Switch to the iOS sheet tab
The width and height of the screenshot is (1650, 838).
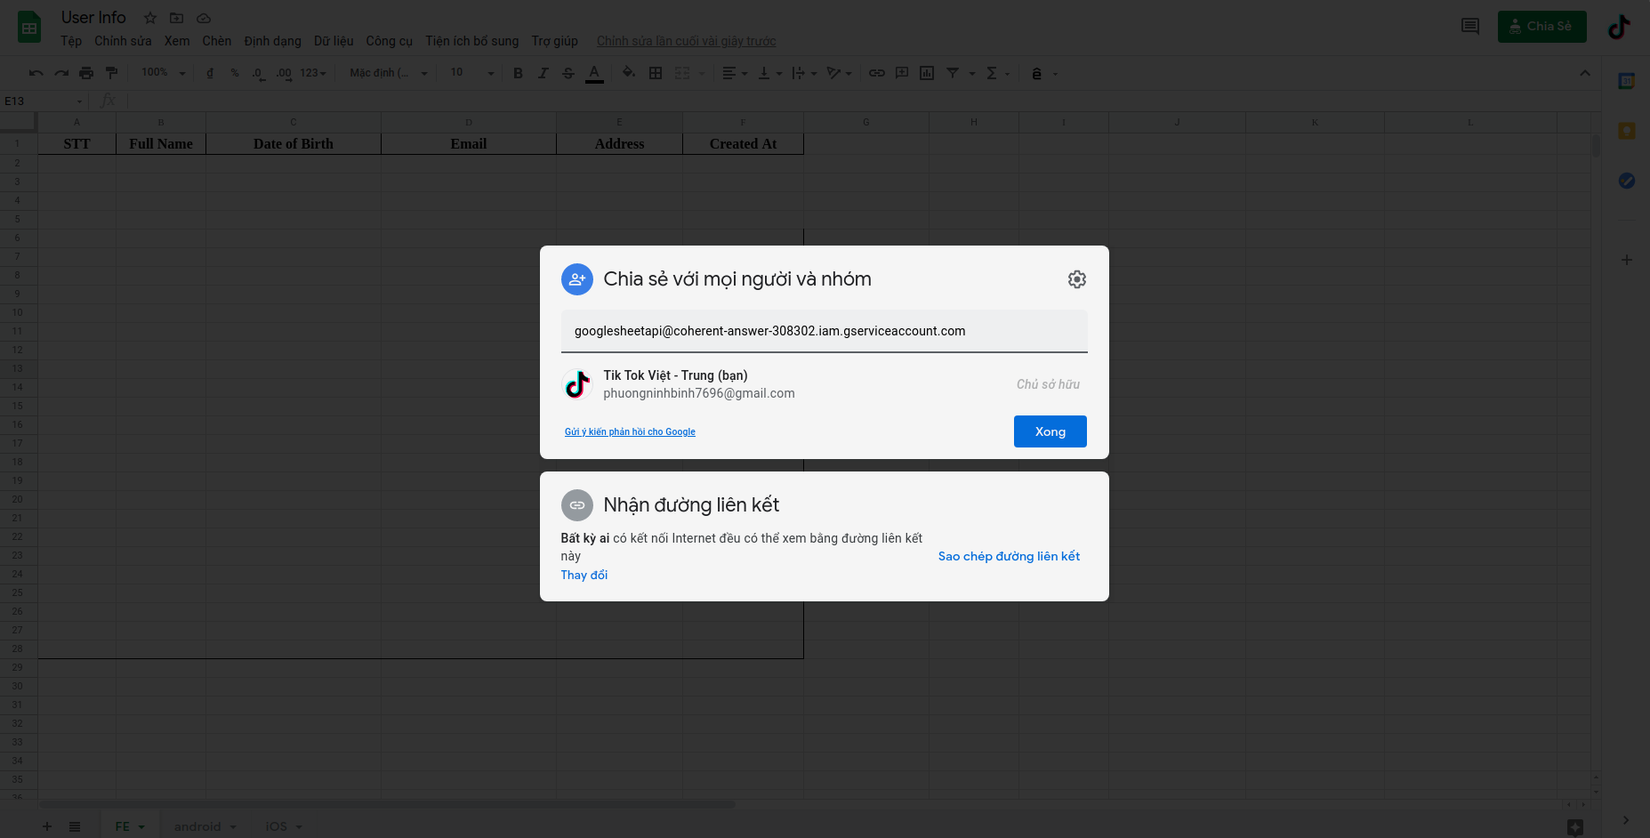pyautogui.click(x=276, y=827)
